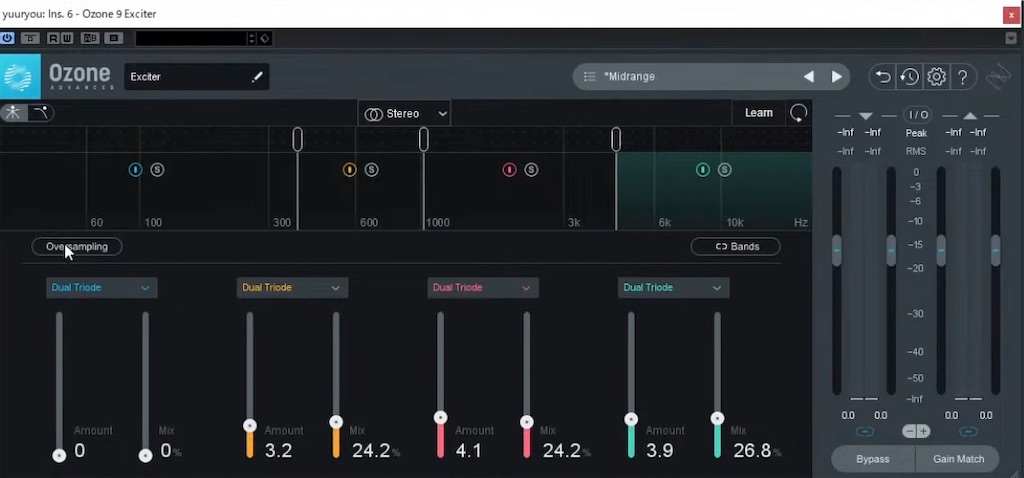The image size is (1024, 478).
Task: Bypass the red band 3
Action: [509, 170]
